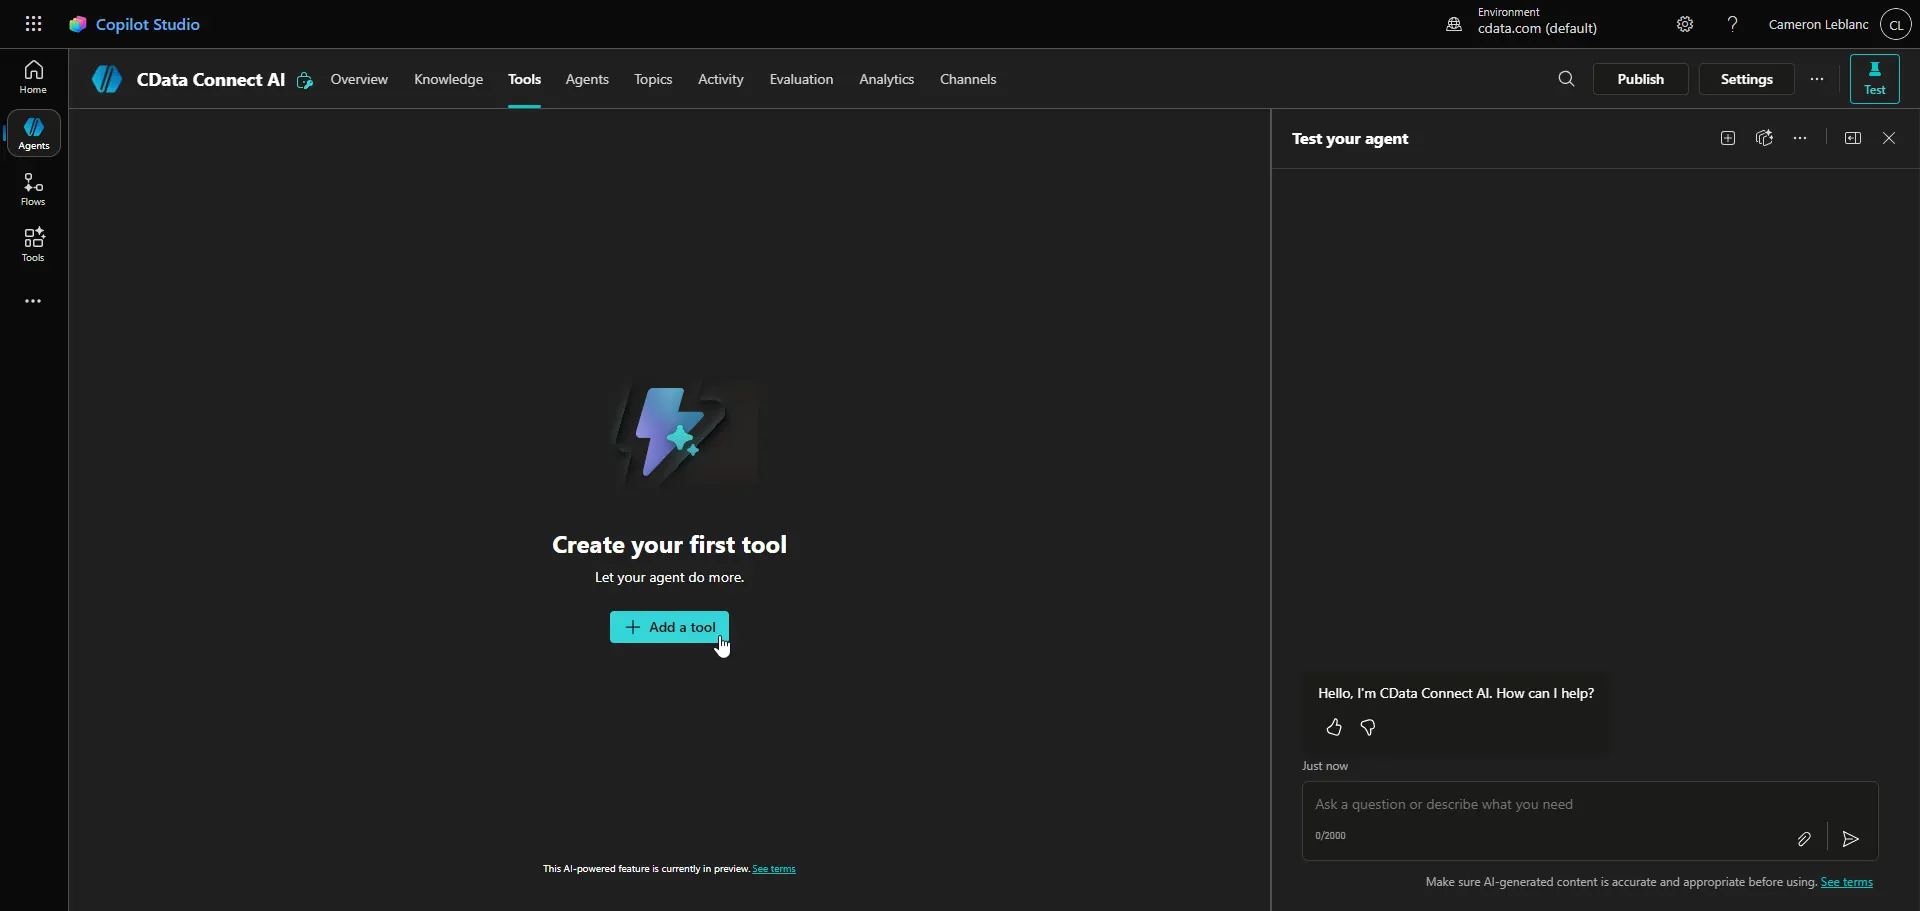Attach a file with paperclip icon
The height and width of the screenshot is (911, 1920).
[1804, 839]
